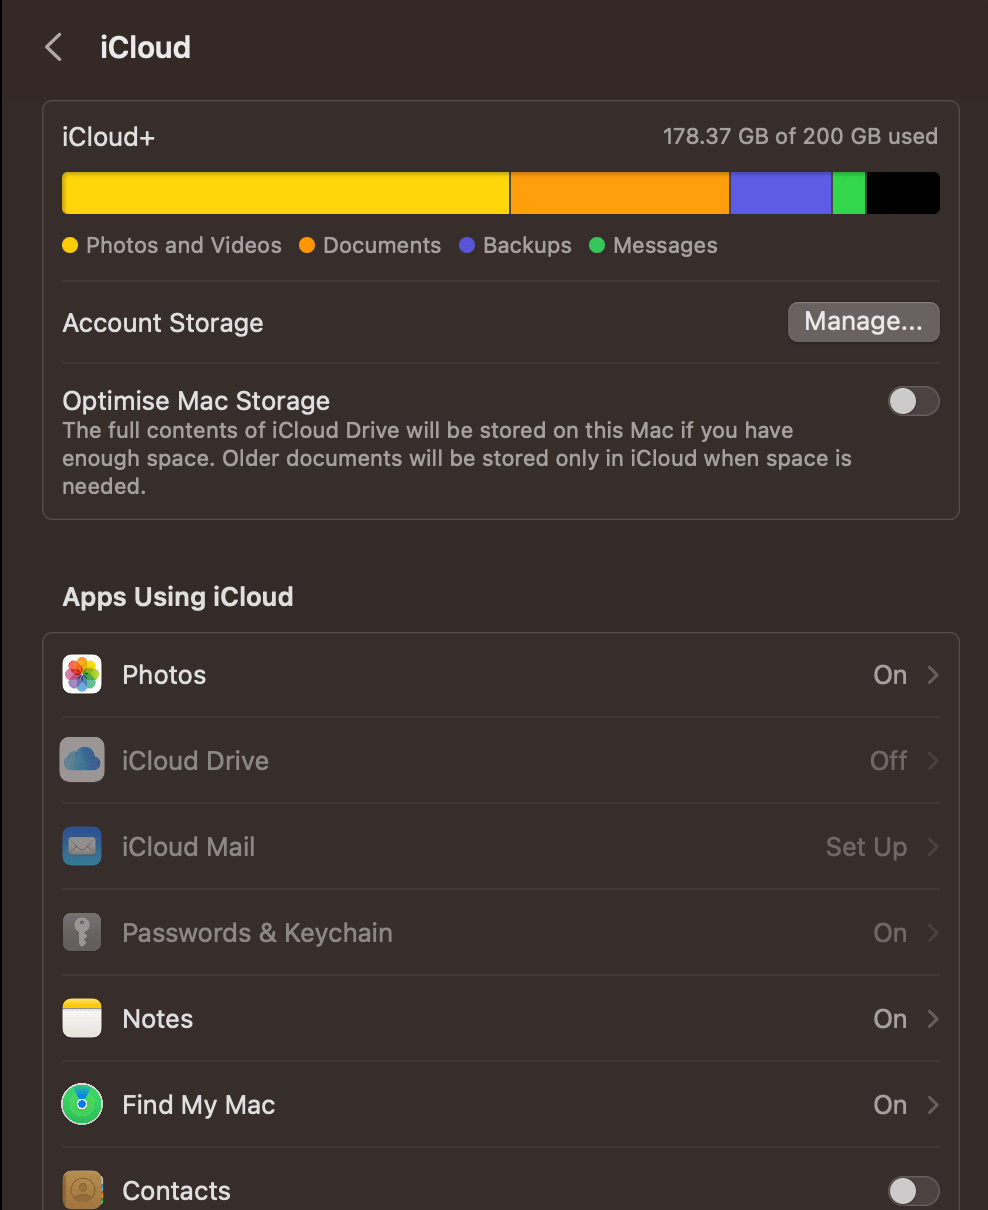Click the Notes app icon

82,1018
